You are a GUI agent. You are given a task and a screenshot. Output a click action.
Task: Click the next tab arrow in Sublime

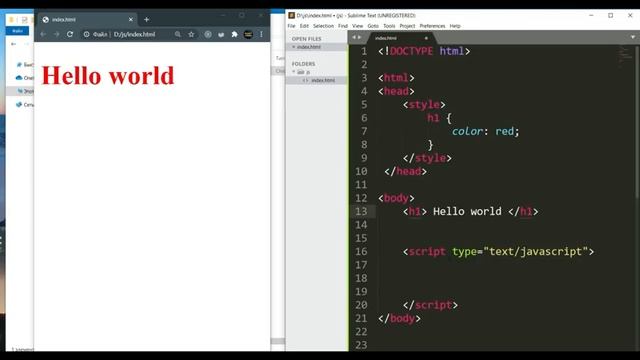click(359, 37)
